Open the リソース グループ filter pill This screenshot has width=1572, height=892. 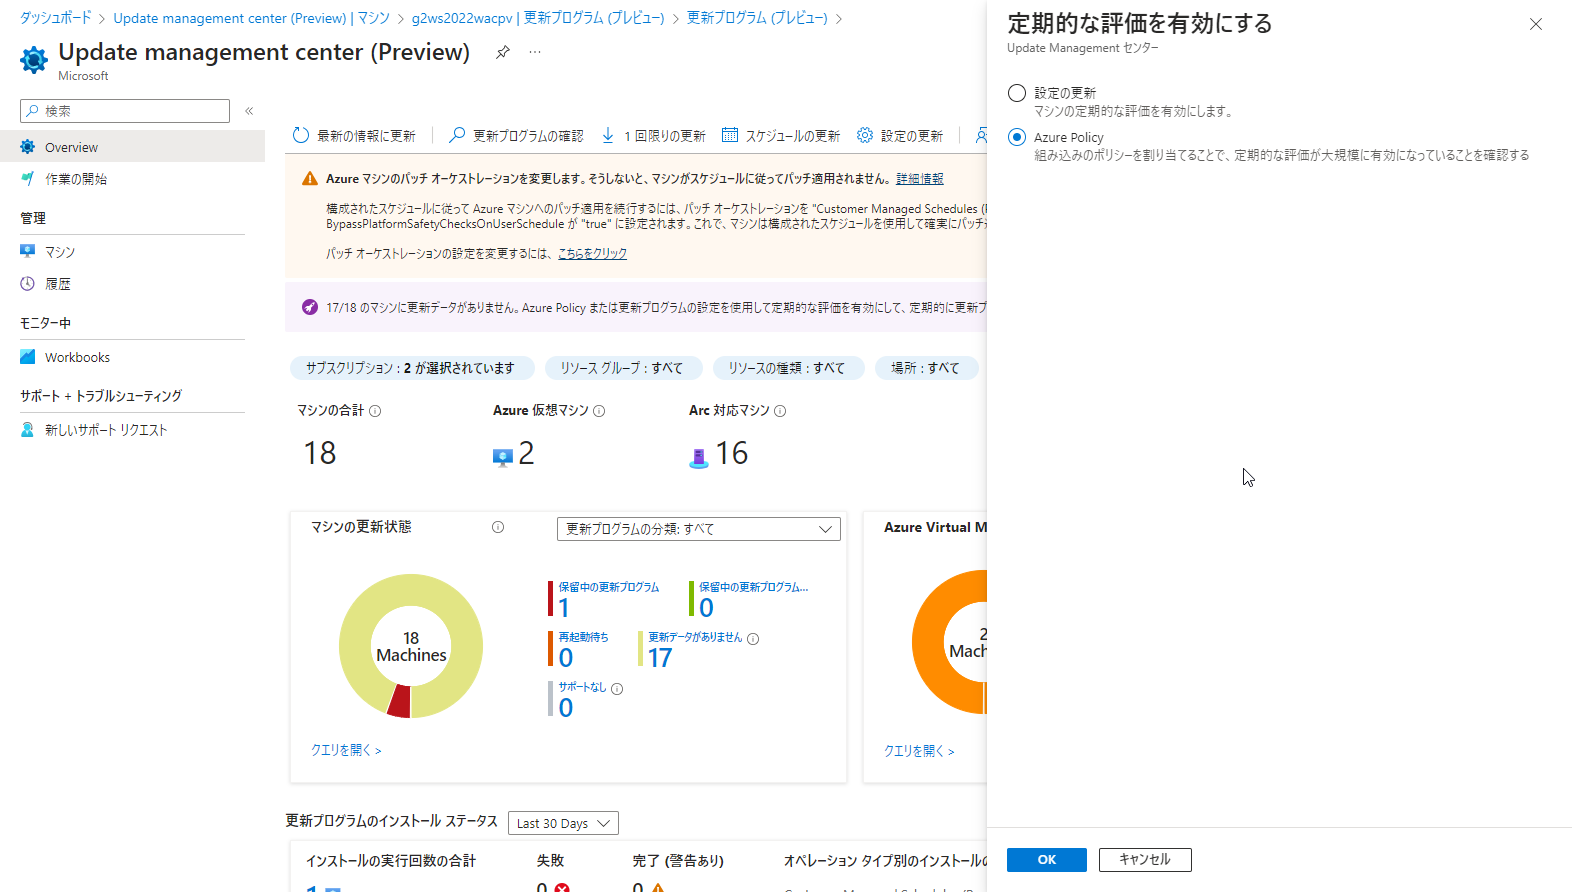coord(623,368)
